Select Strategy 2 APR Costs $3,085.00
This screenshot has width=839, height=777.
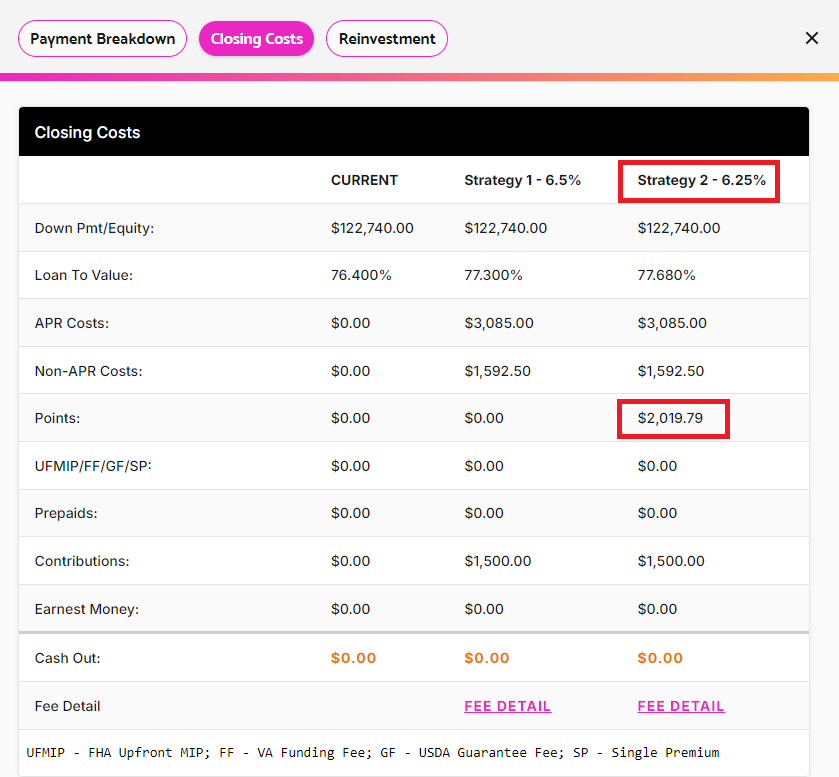672,323
